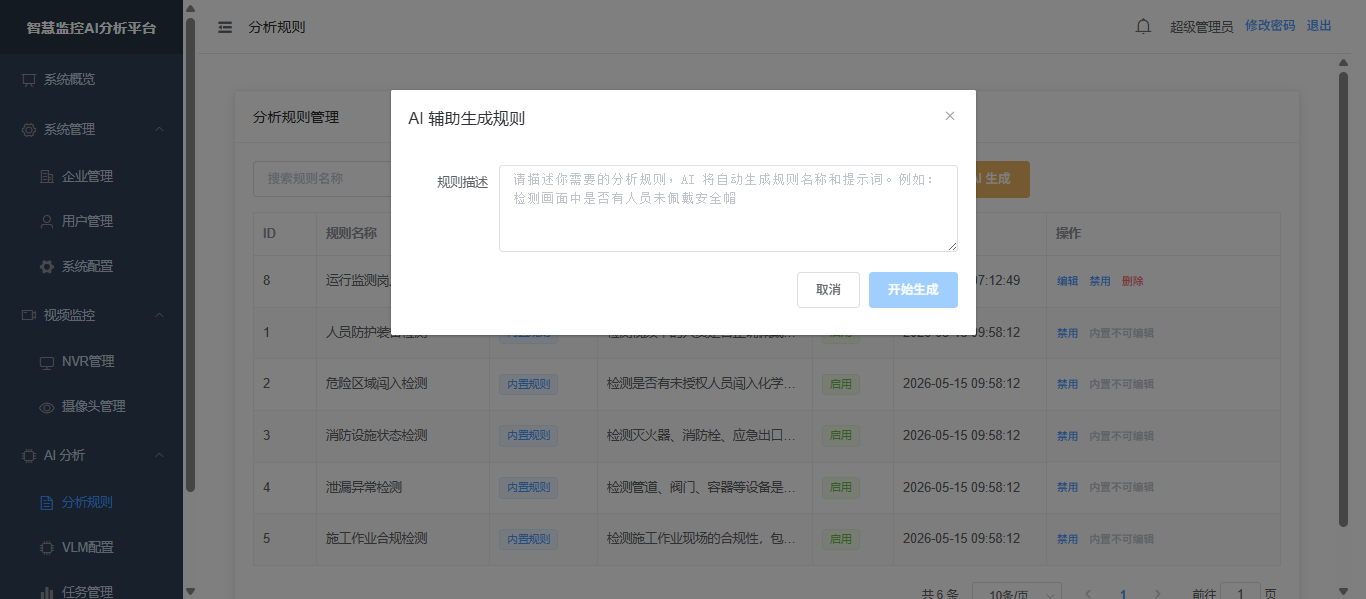1366x599 pixels.
Task: Click 禁用 for 泄漏异常检测 row
Action: click(1067, 488)
